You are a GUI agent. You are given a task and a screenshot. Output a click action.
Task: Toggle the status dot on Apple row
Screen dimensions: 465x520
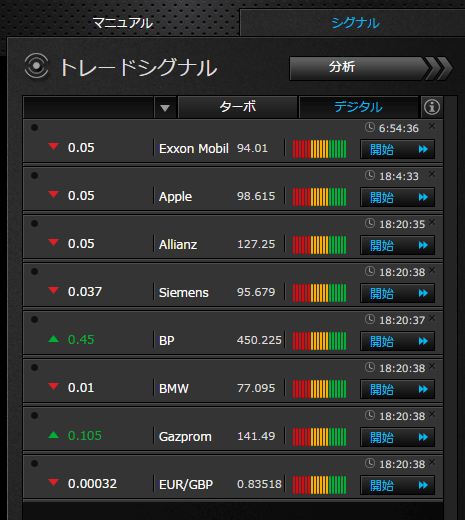[x=34, y=176]
